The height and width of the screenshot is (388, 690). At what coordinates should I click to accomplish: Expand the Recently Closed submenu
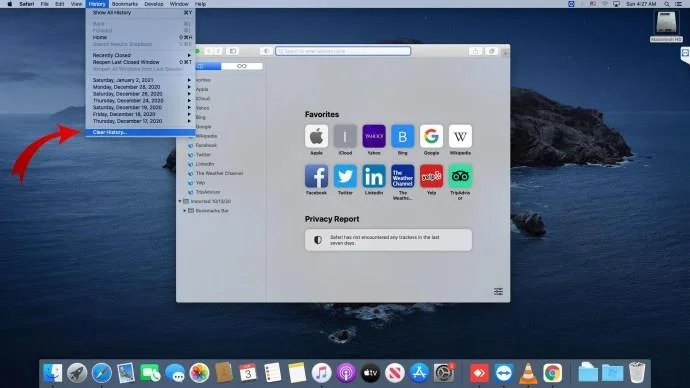pyautogui.click(x=140, y=55)
